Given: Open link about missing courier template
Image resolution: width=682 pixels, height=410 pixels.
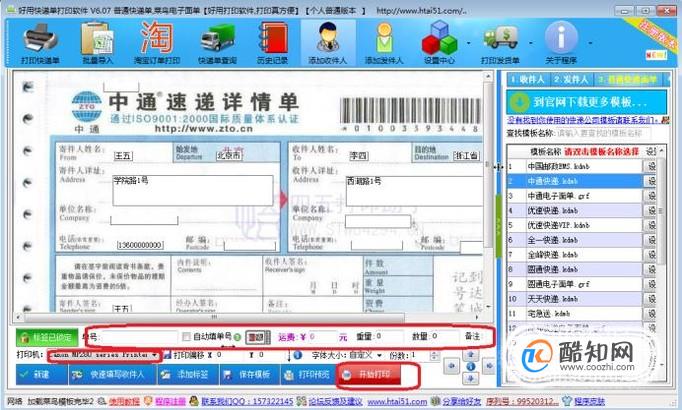Looking at the screenshot, I should (x=584, y=120).
